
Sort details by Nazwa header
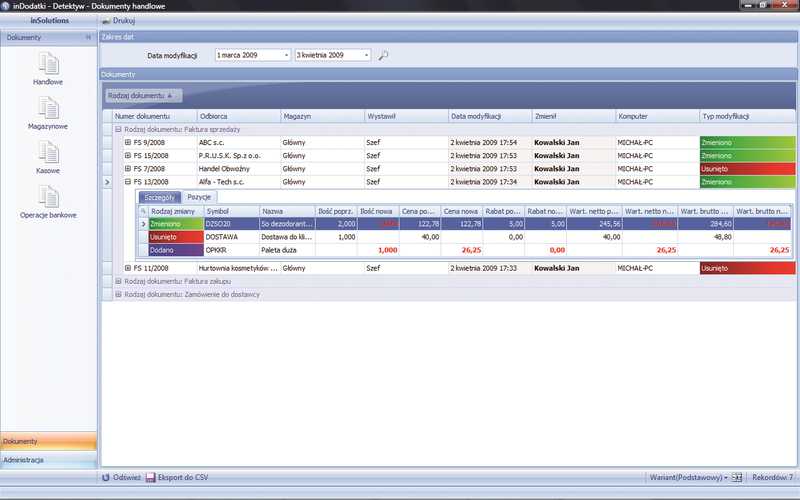(287, 211)
